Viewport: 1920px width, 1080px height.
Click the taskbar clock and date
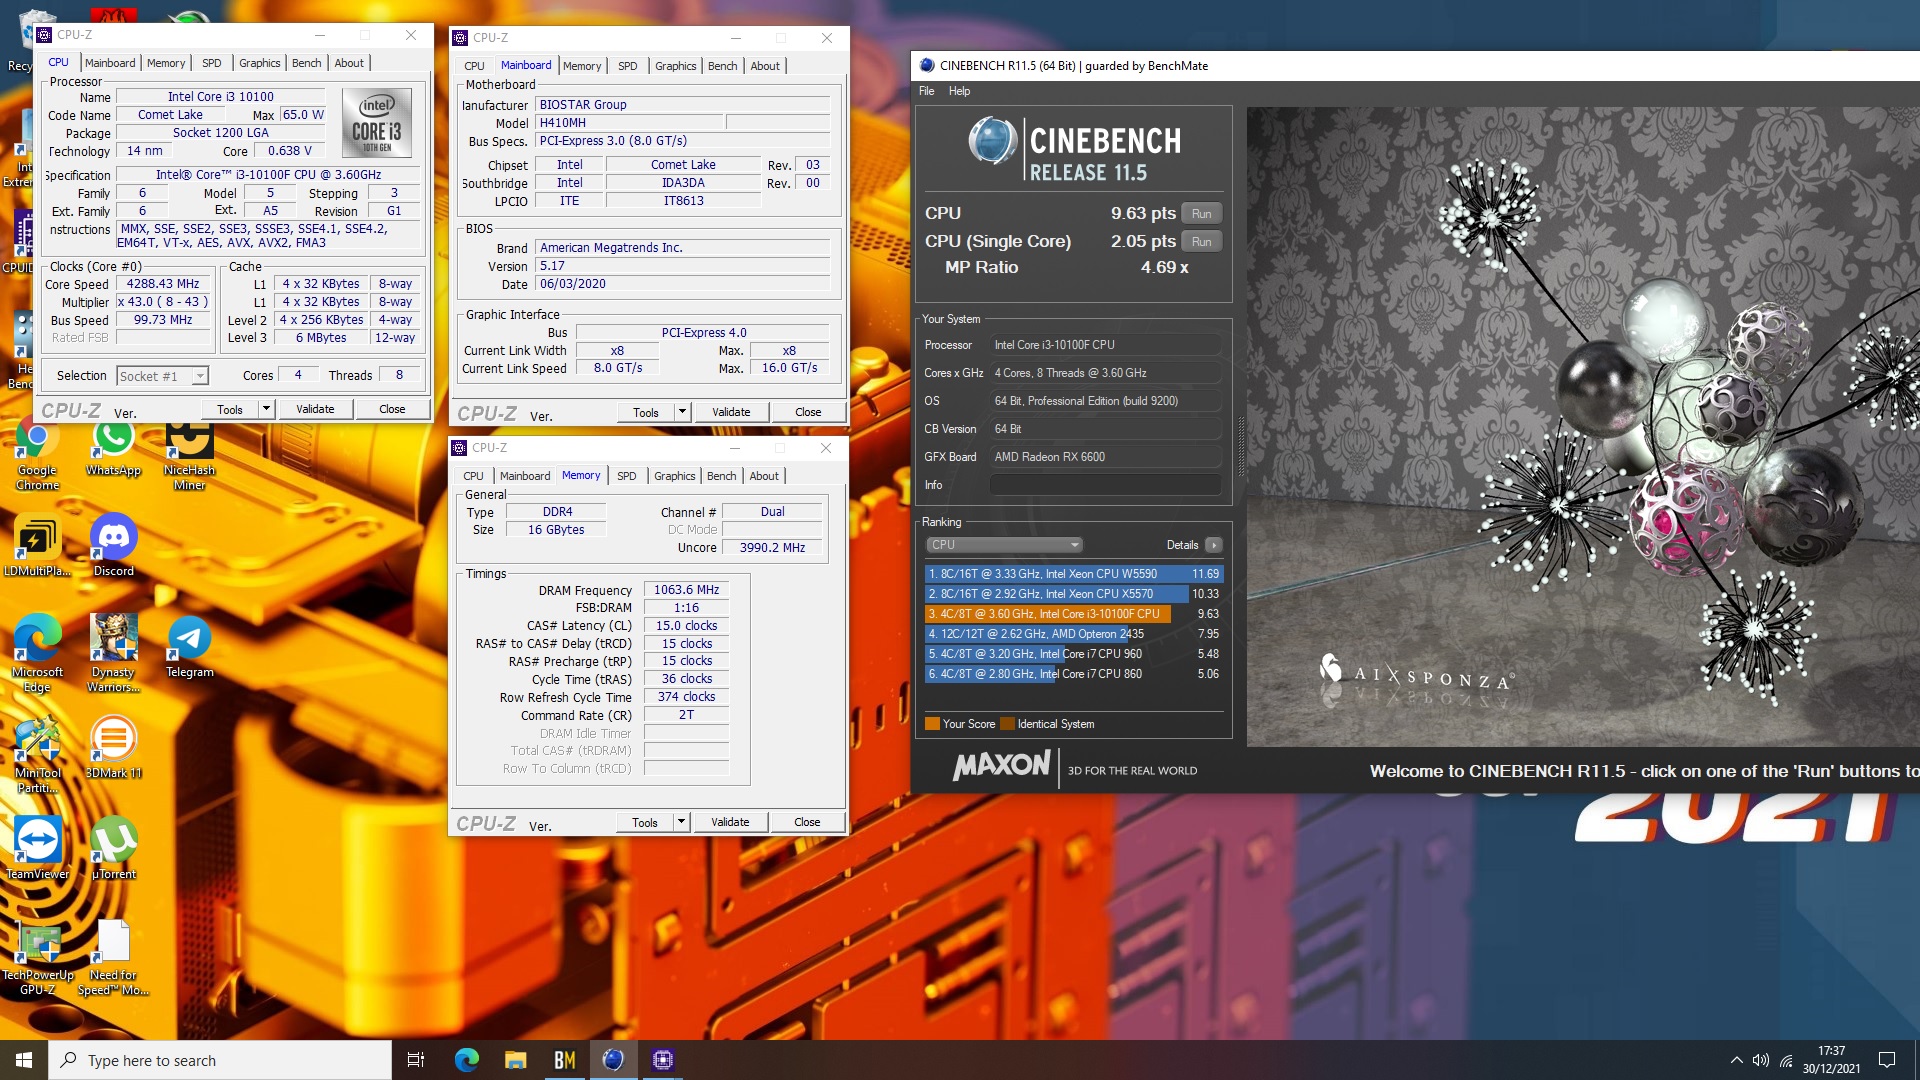(x=1831, y=1060)
